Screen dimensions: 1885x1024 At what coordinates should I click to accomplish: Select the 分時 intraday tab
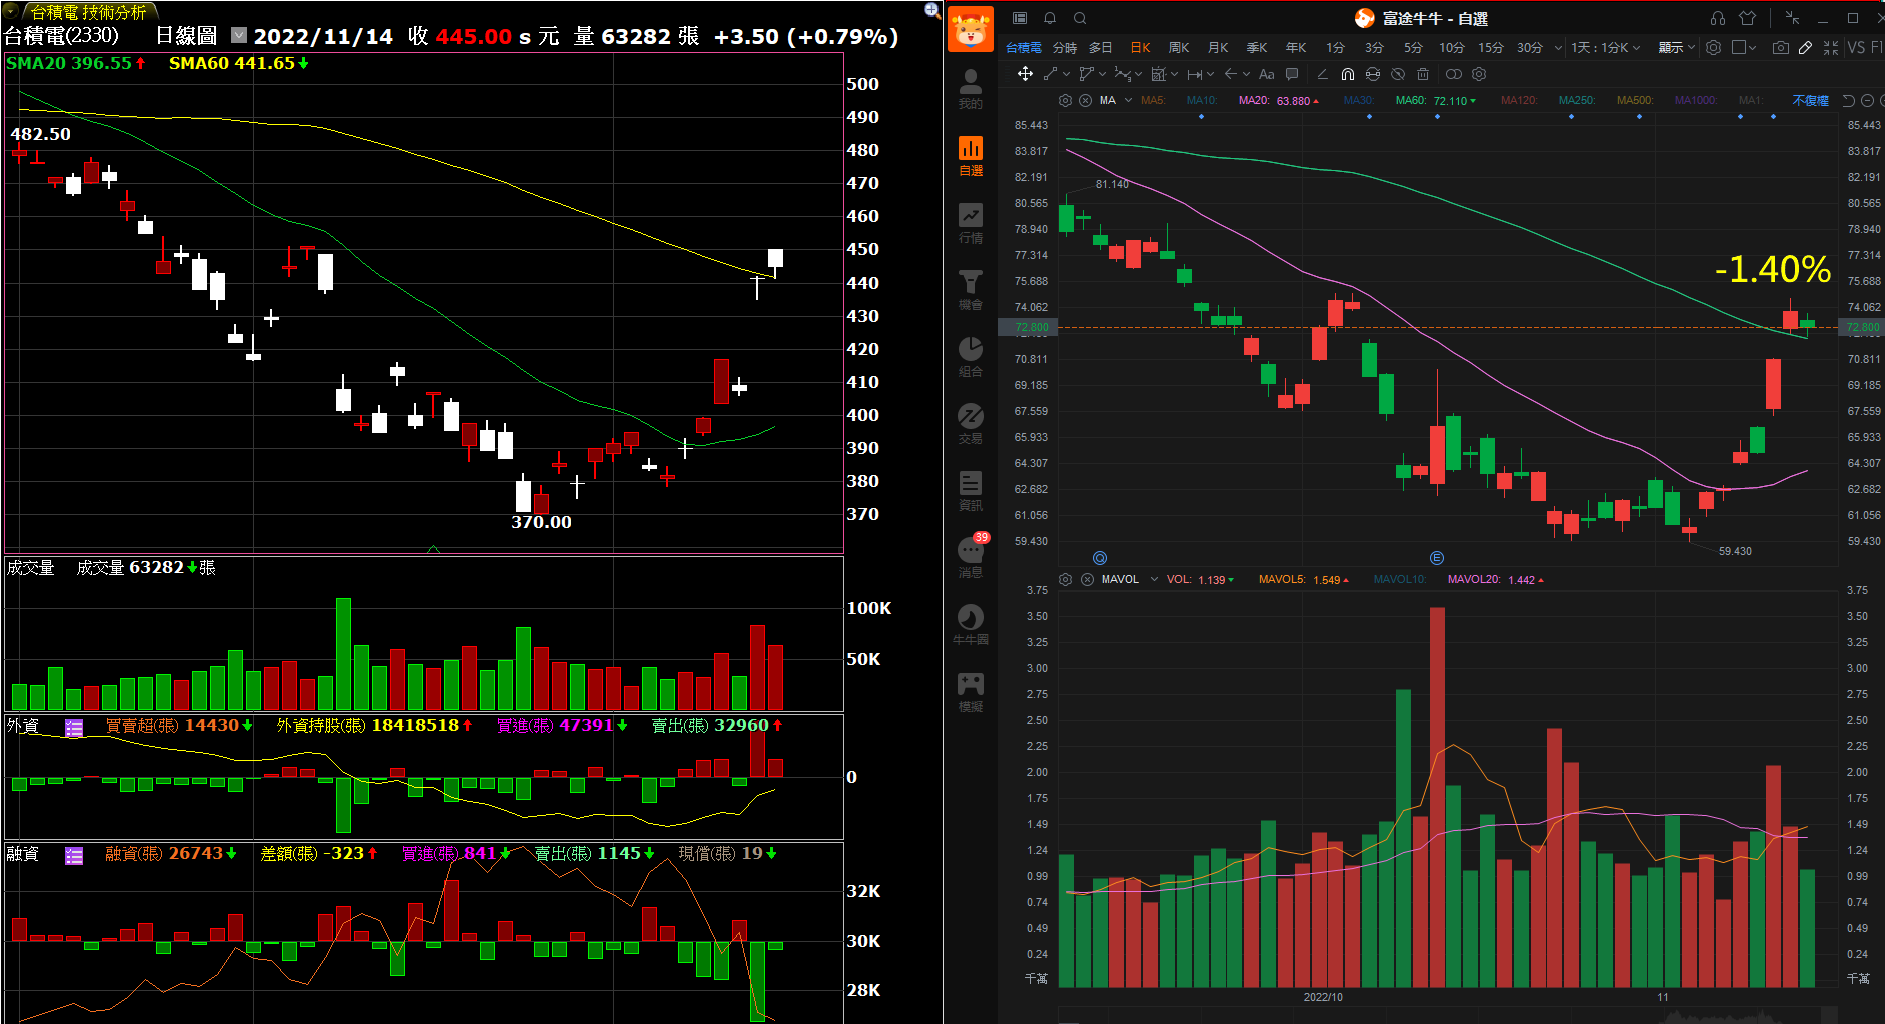coord(1065,47)
